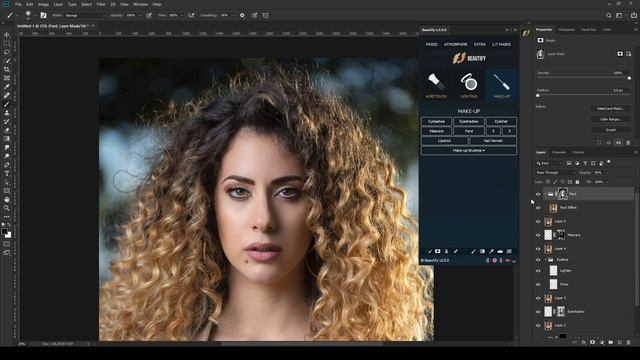The width and height of the screenshot is (640, 360).
Task: Click the Density slider handle
Action: click(629, 78)
